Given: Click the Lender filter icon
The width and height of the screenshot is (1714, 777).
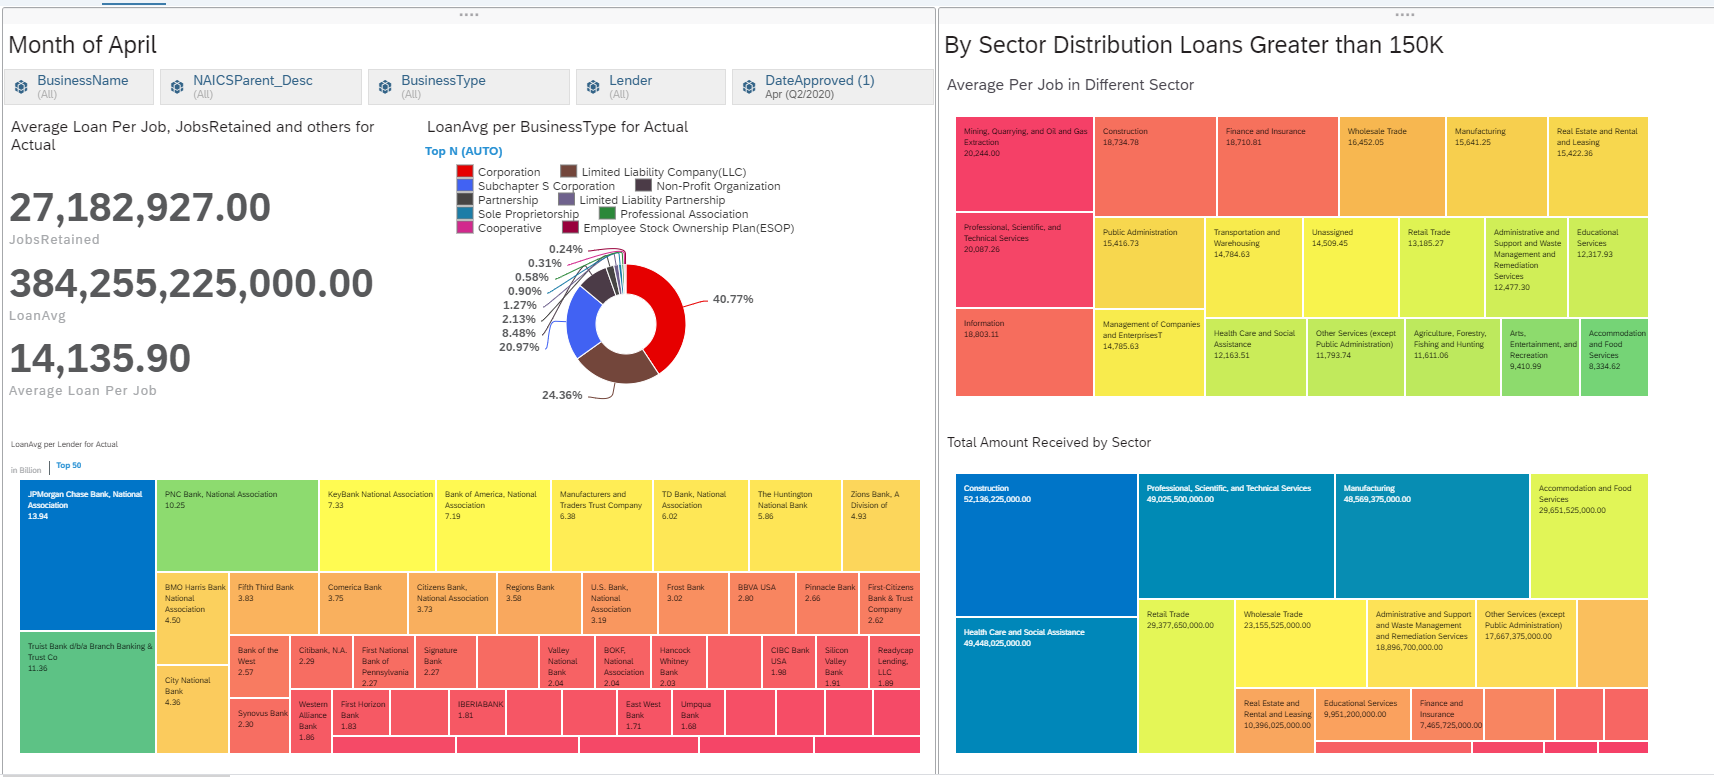Looking at the screenshot, I should pos(593,87).
